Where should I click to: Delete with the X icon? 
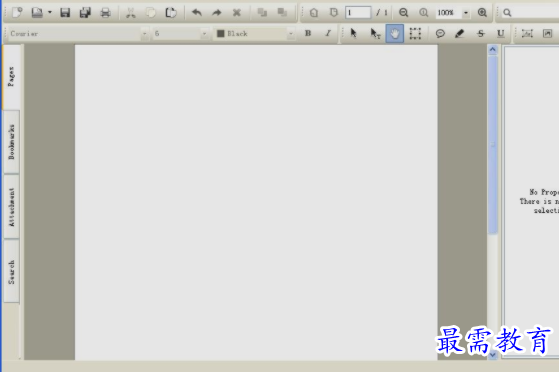coord(236,13)
